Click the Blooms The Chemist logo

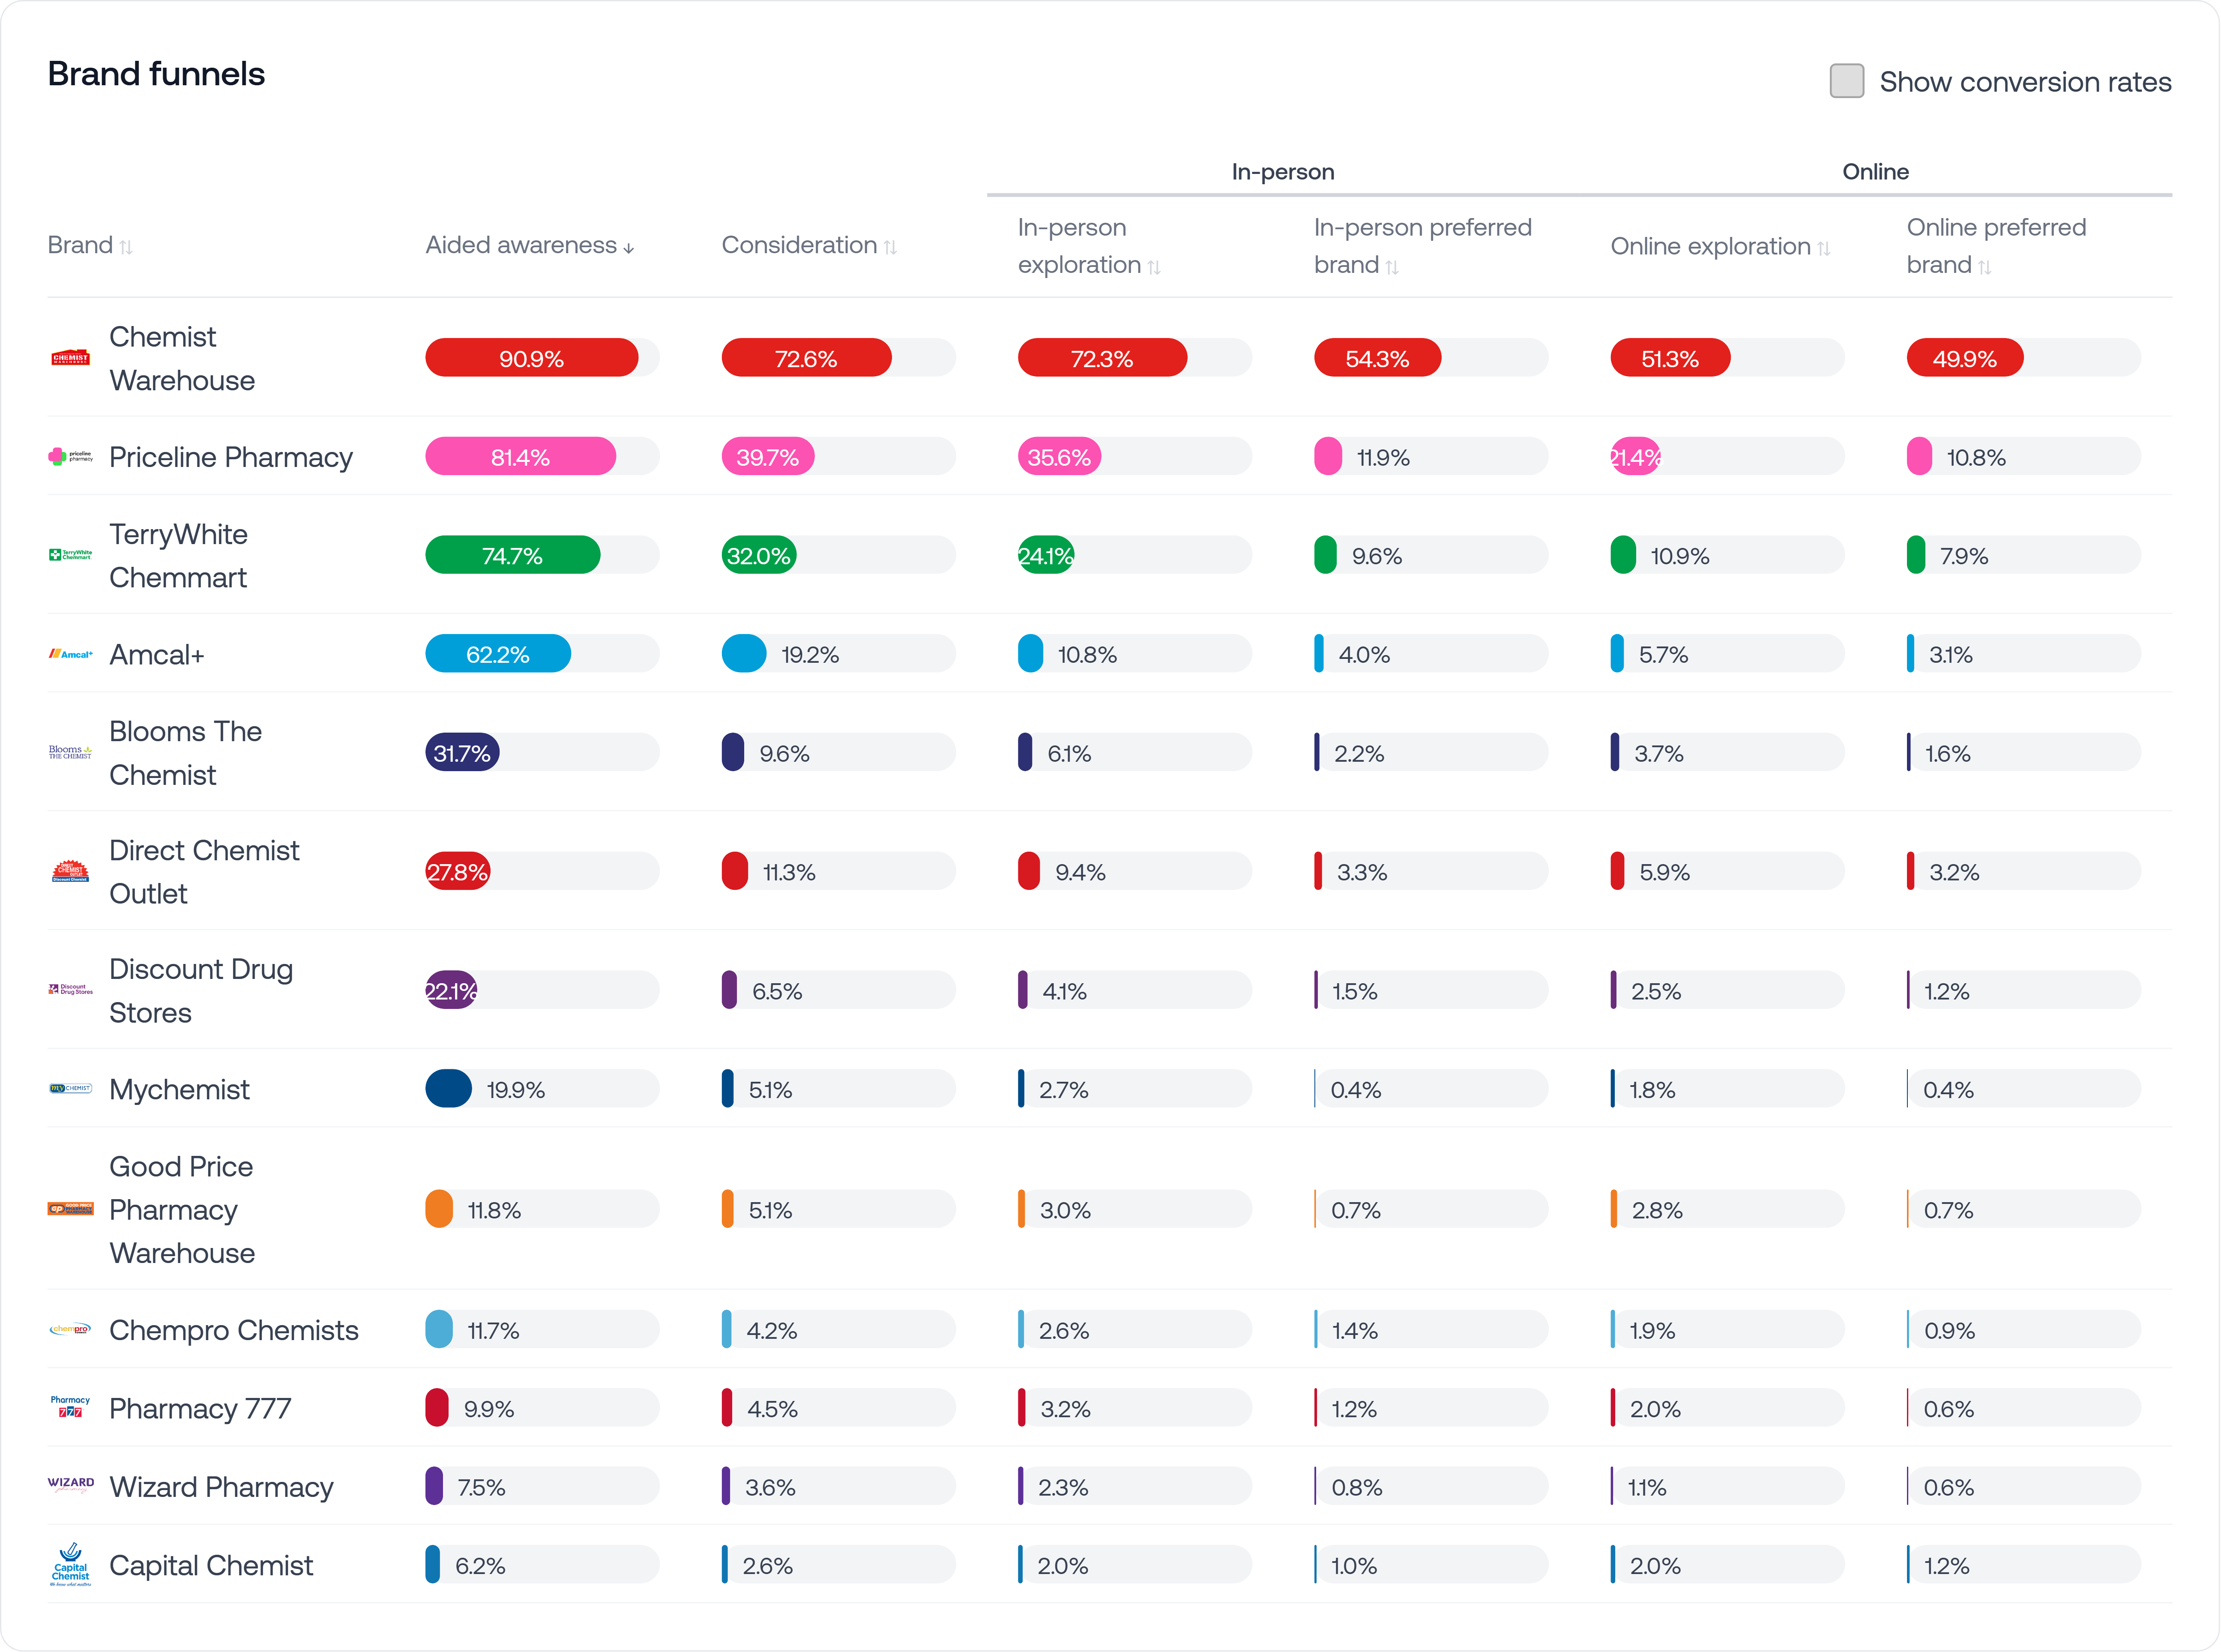[71, 752]
